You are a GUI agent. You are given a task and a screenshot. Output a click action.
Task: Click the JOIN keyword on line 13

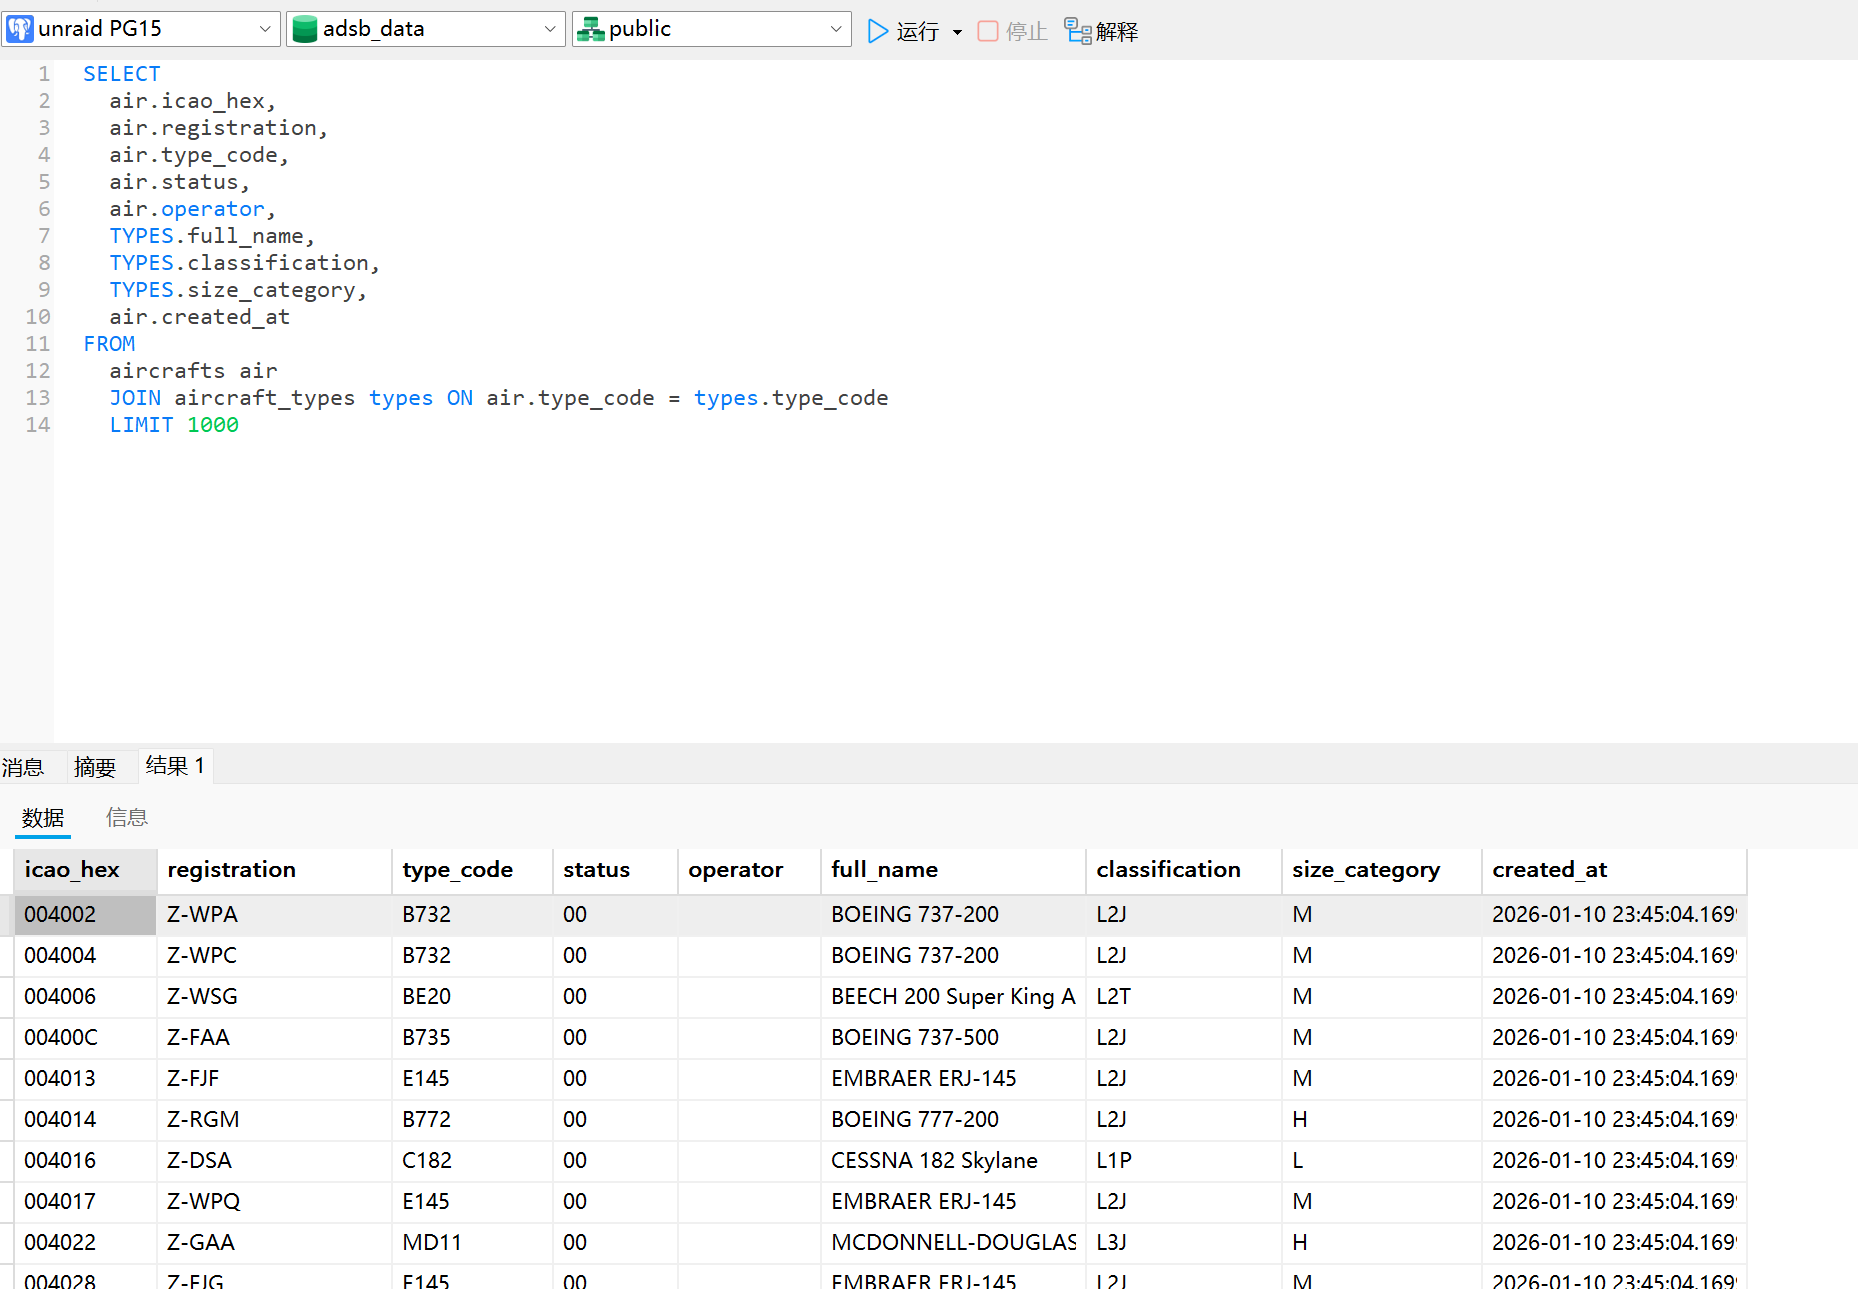pos(135,398)
